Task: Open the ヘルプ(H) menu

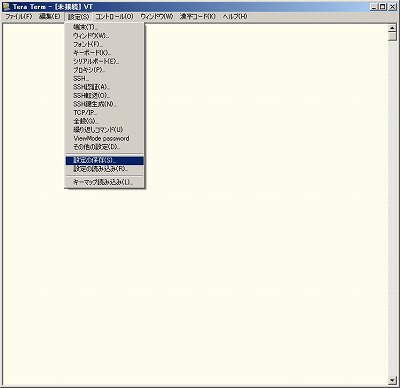Action: [x=235, y=16]
